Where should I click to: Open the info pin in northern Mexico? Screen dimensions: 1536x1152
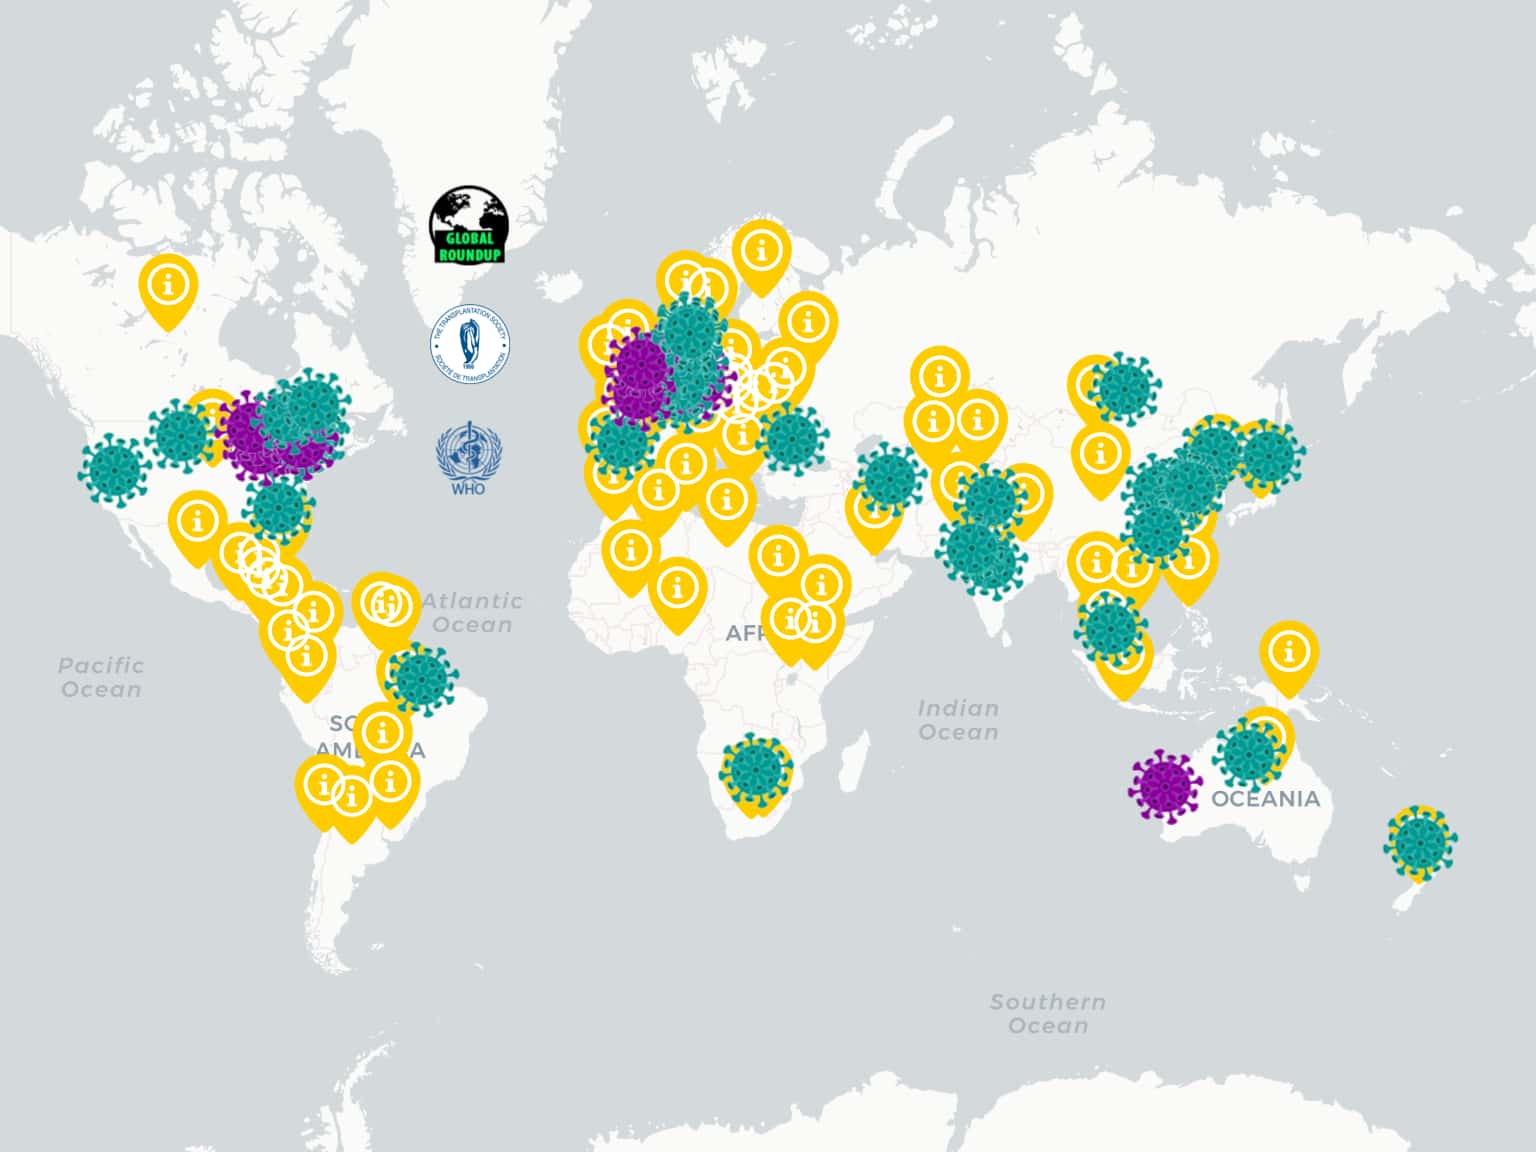197,522
